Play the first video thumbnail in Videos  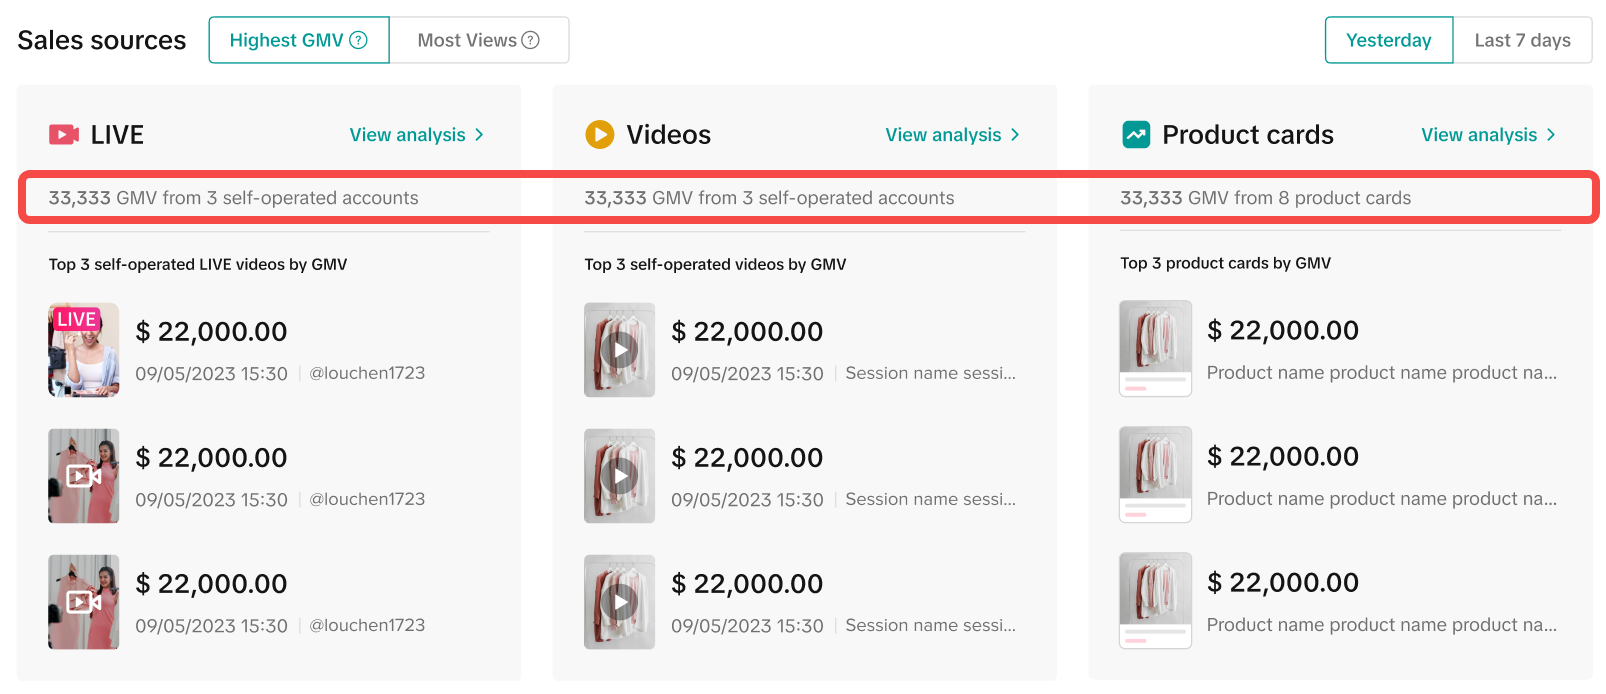coord(620,350)
